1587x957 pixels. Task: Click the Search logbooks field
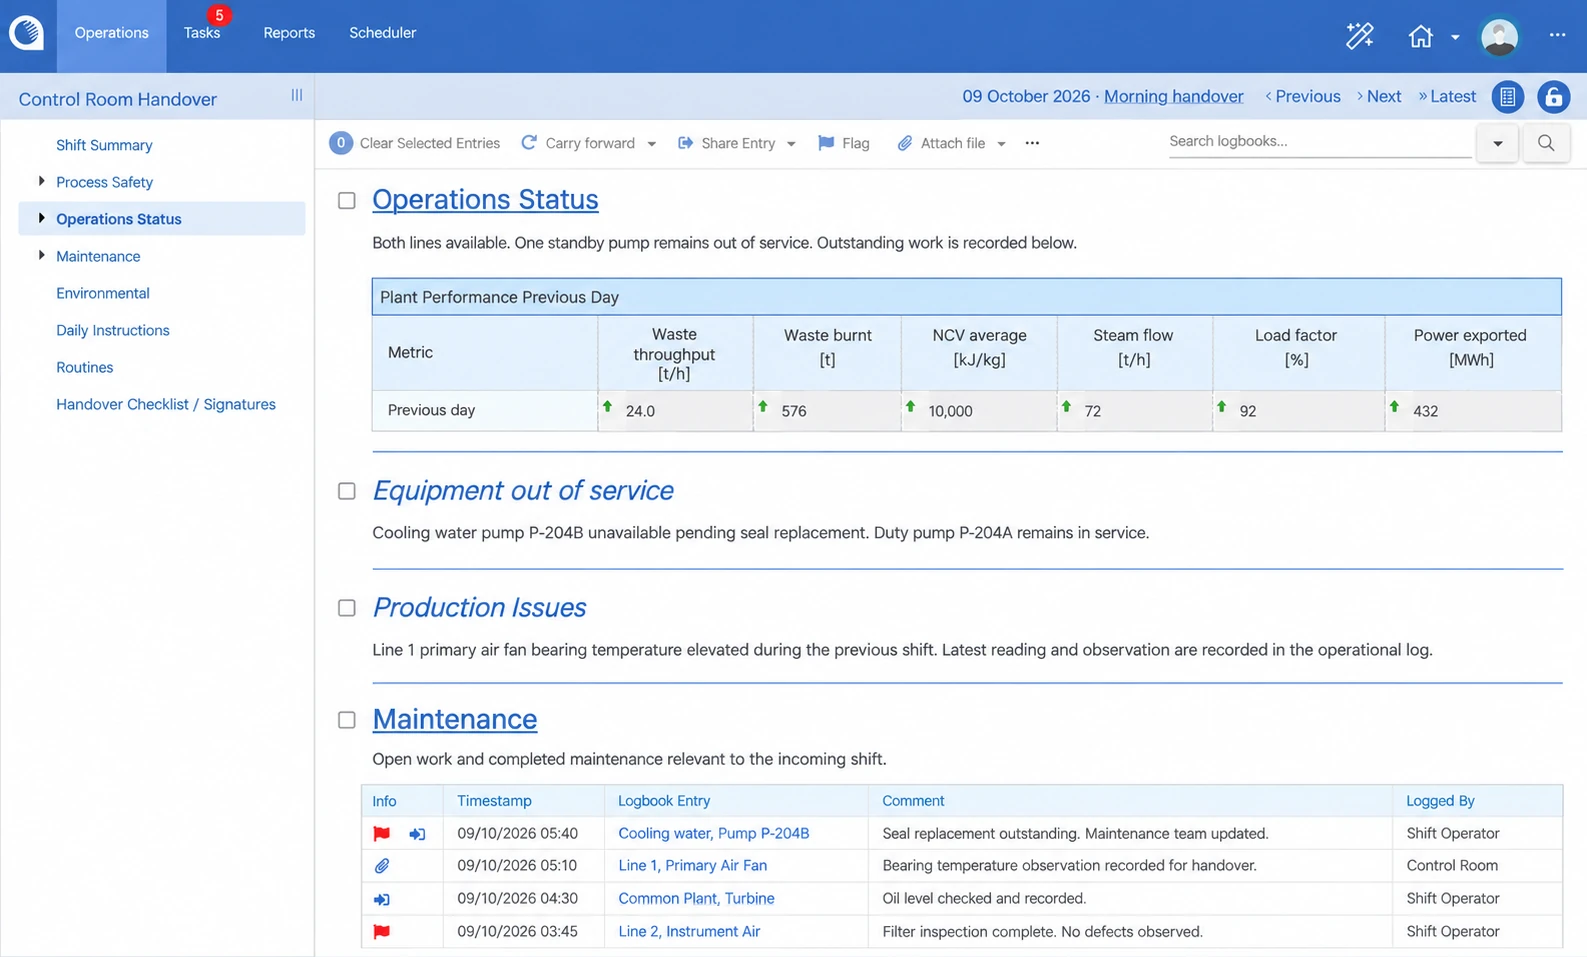tap(1320, 142)
